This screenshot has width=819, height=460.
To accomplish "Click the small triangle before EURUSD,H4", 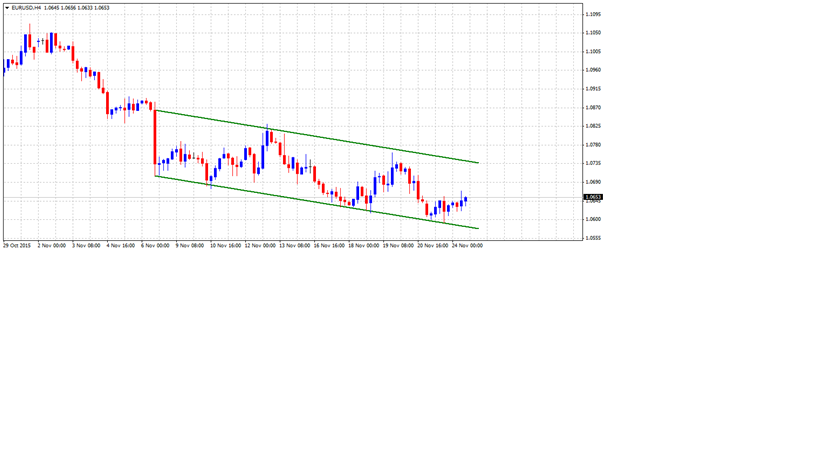I will coord(7,8).
